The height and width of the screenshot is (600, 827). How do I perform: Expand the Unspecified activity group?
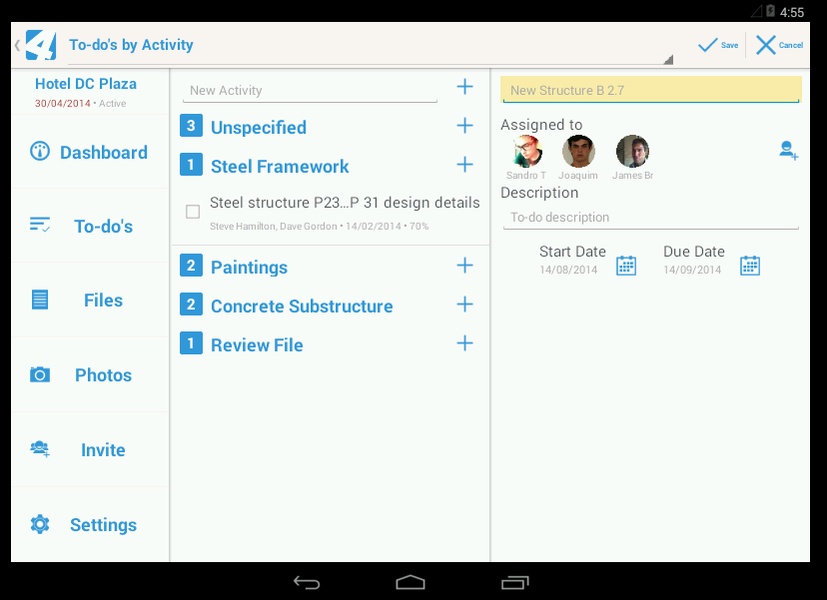[x=258, y=127]
